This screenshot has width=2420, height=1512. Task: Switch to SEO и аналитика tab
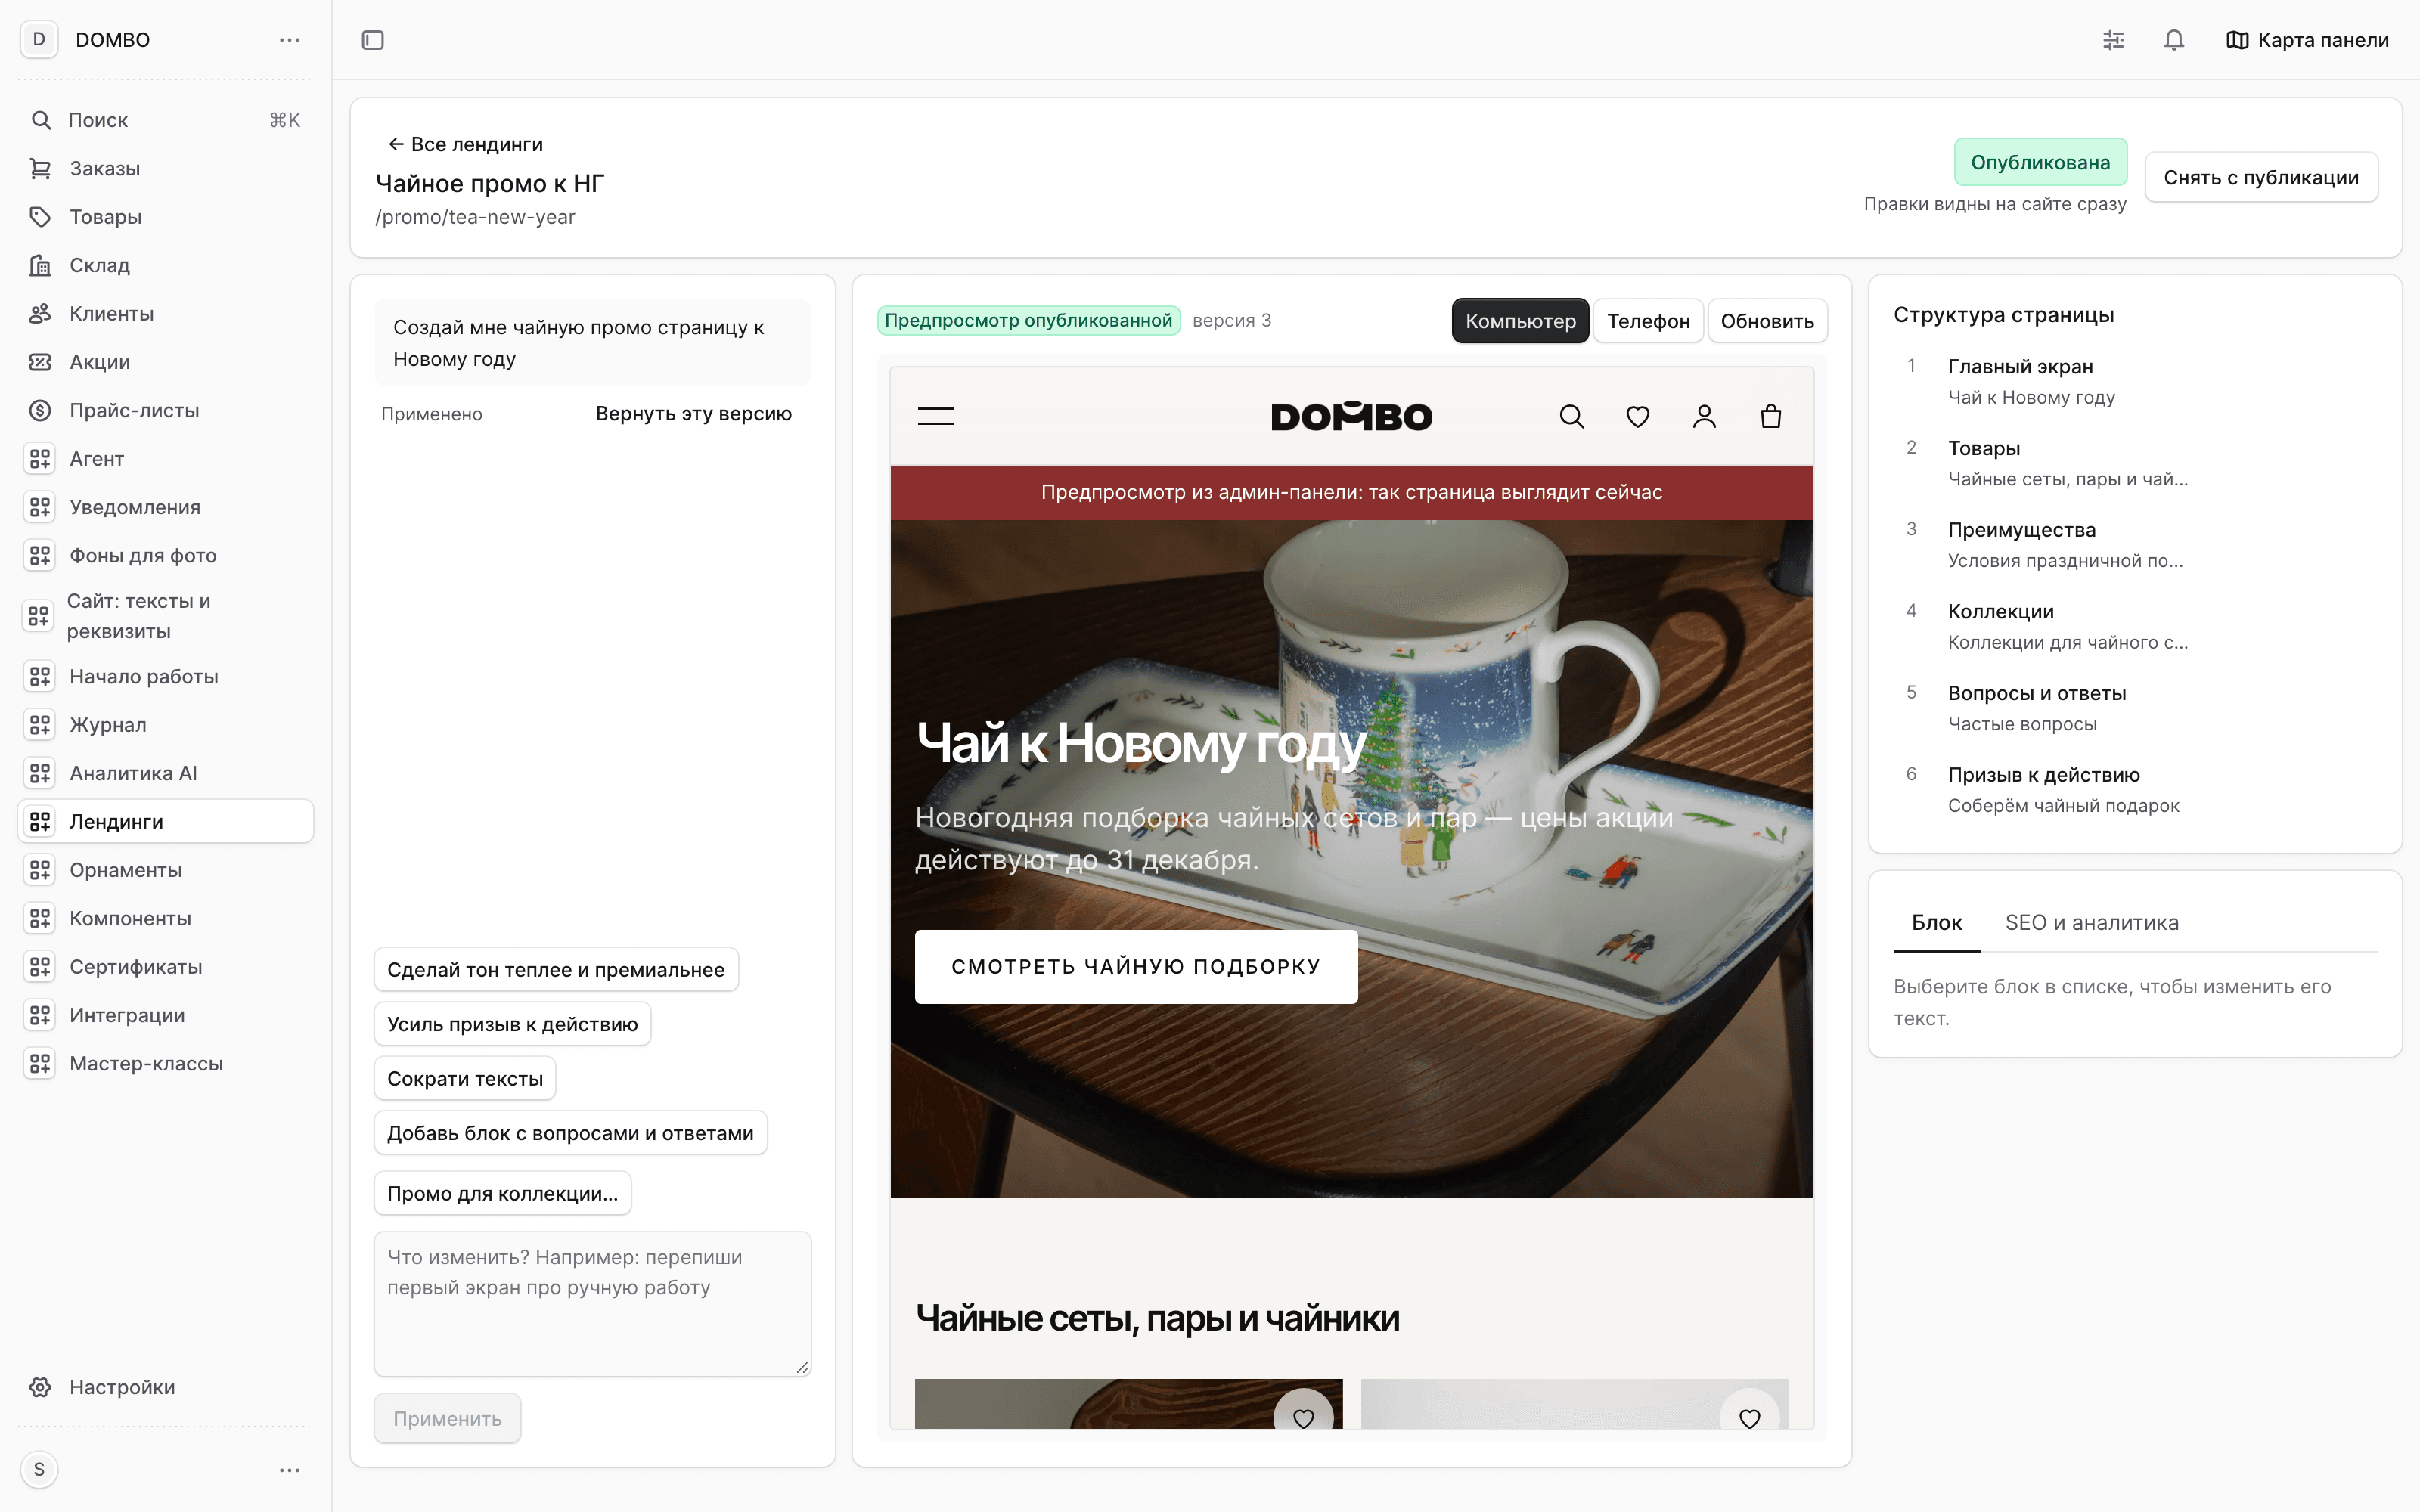click(2092, 922)
